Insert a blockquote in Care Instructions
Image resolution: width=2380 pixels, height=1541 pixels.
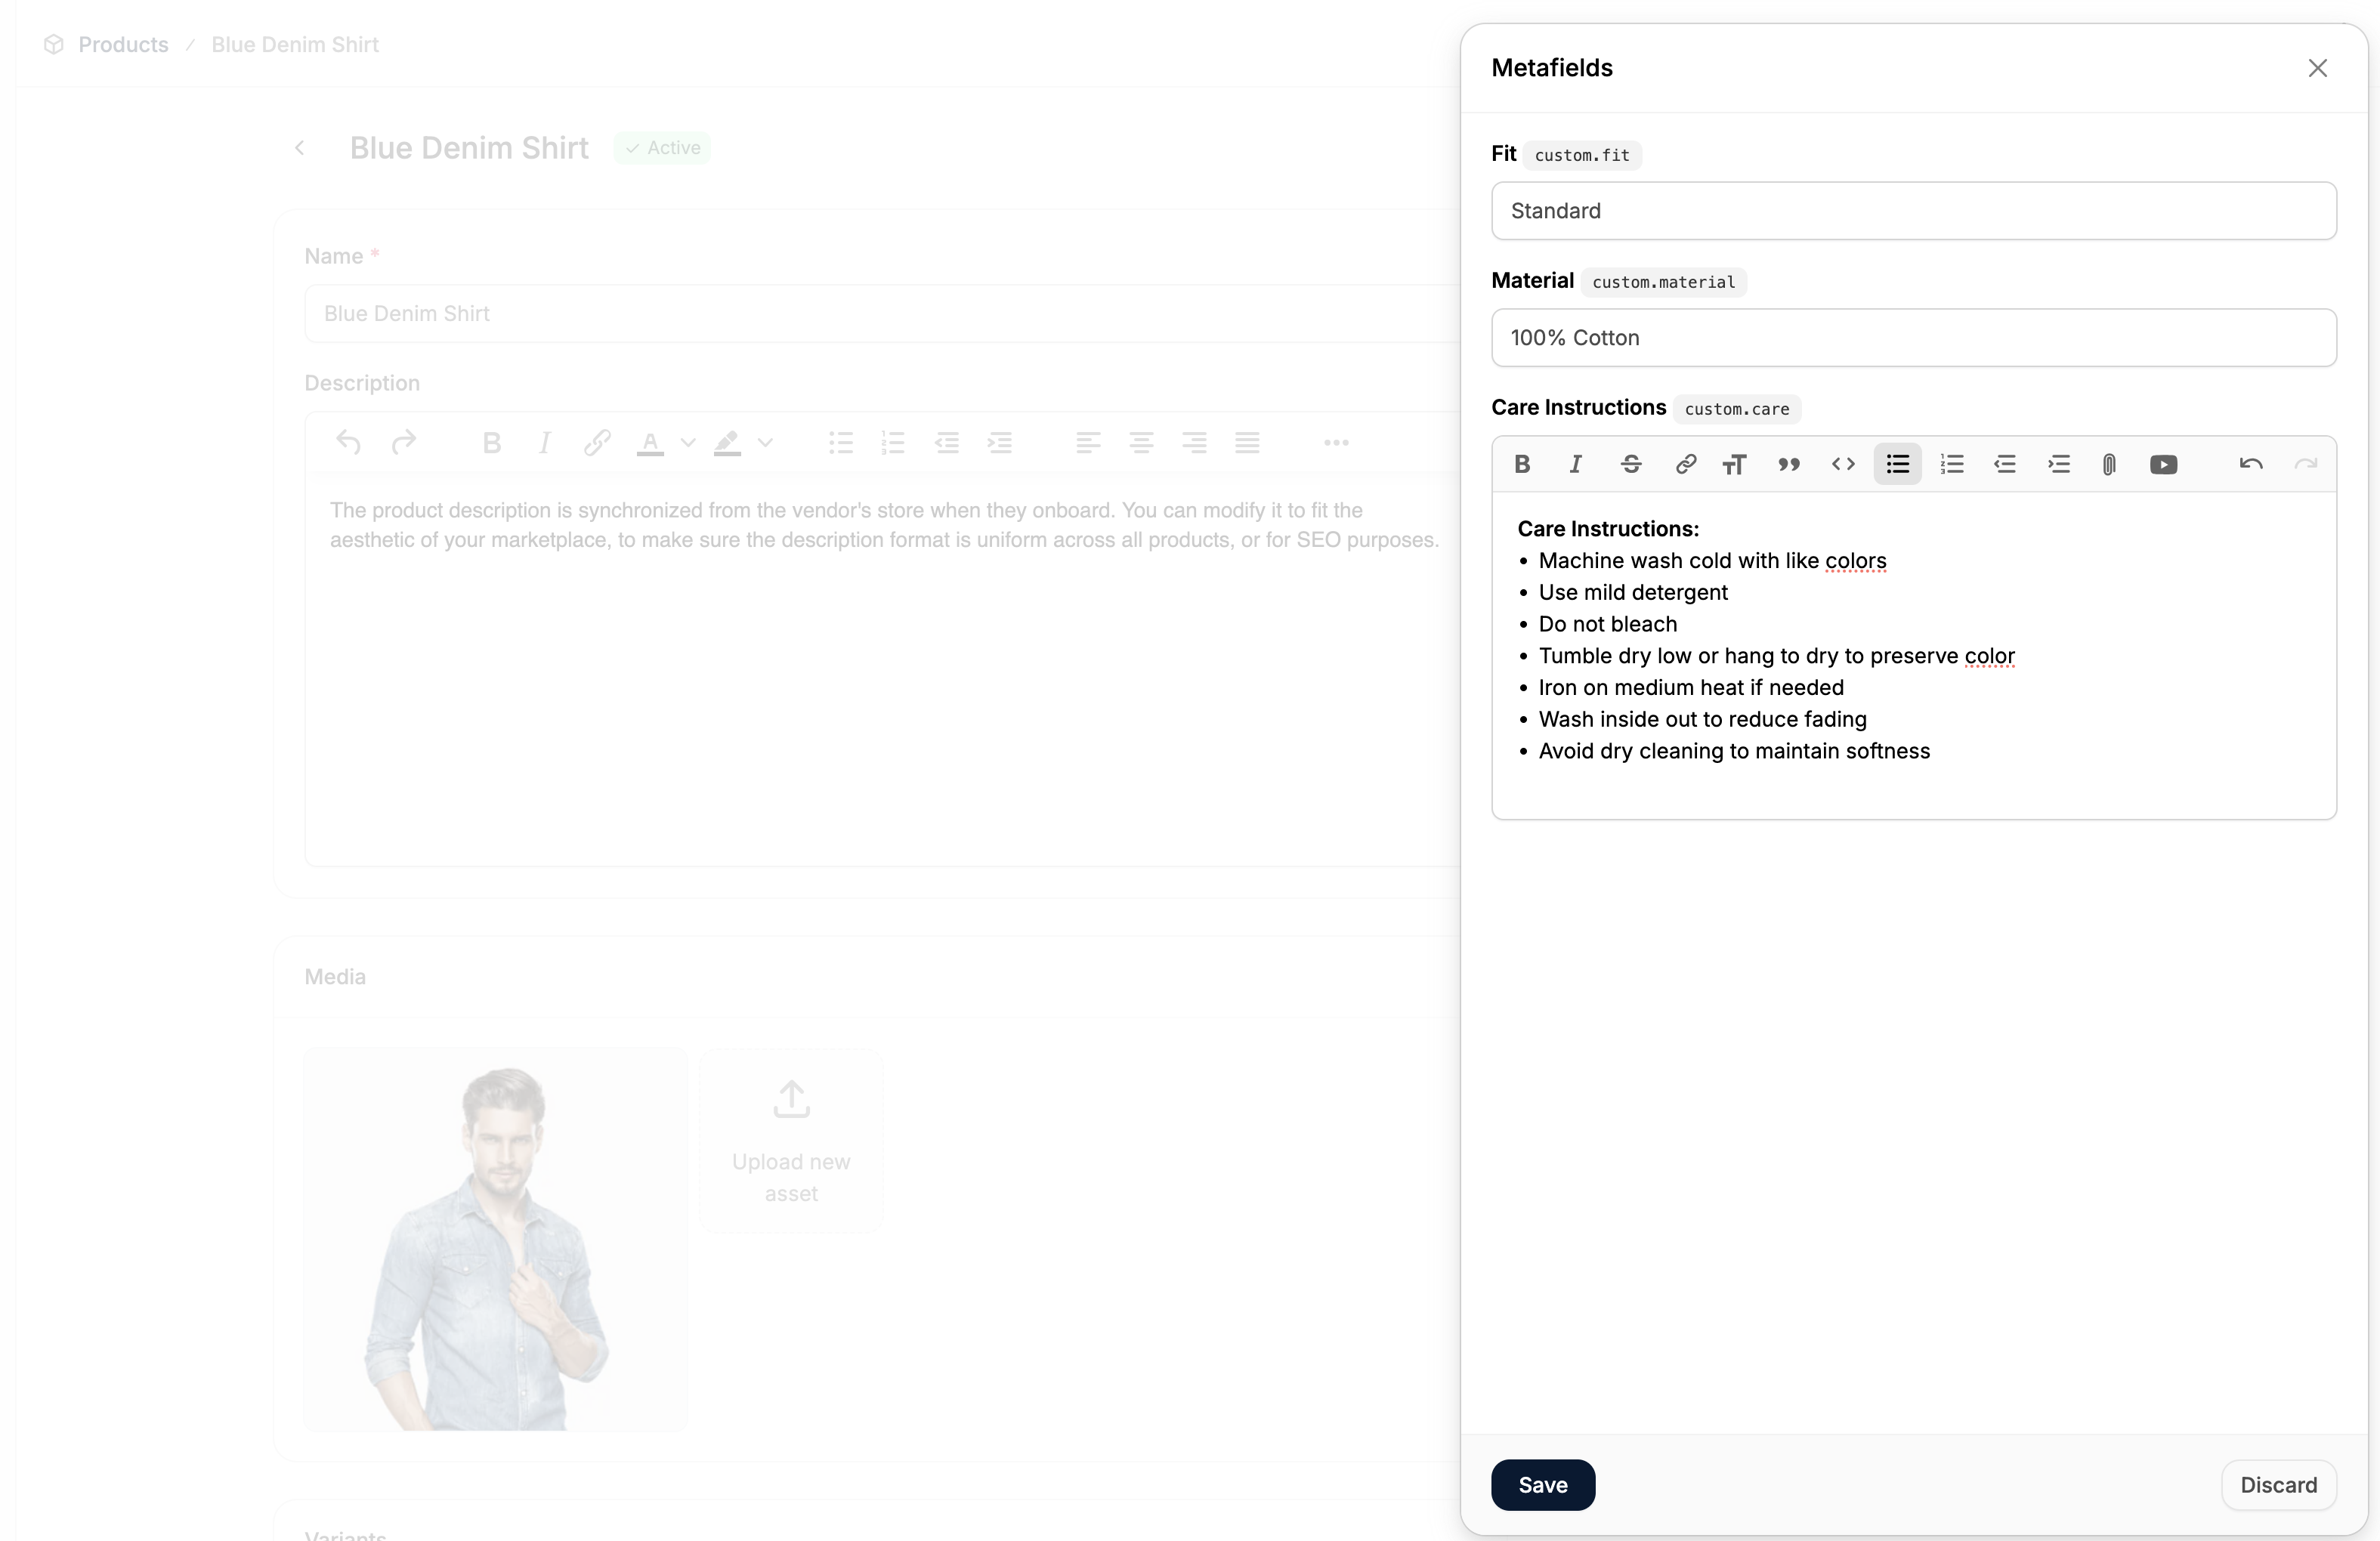pyautogui.click(x=1789, y=464)
